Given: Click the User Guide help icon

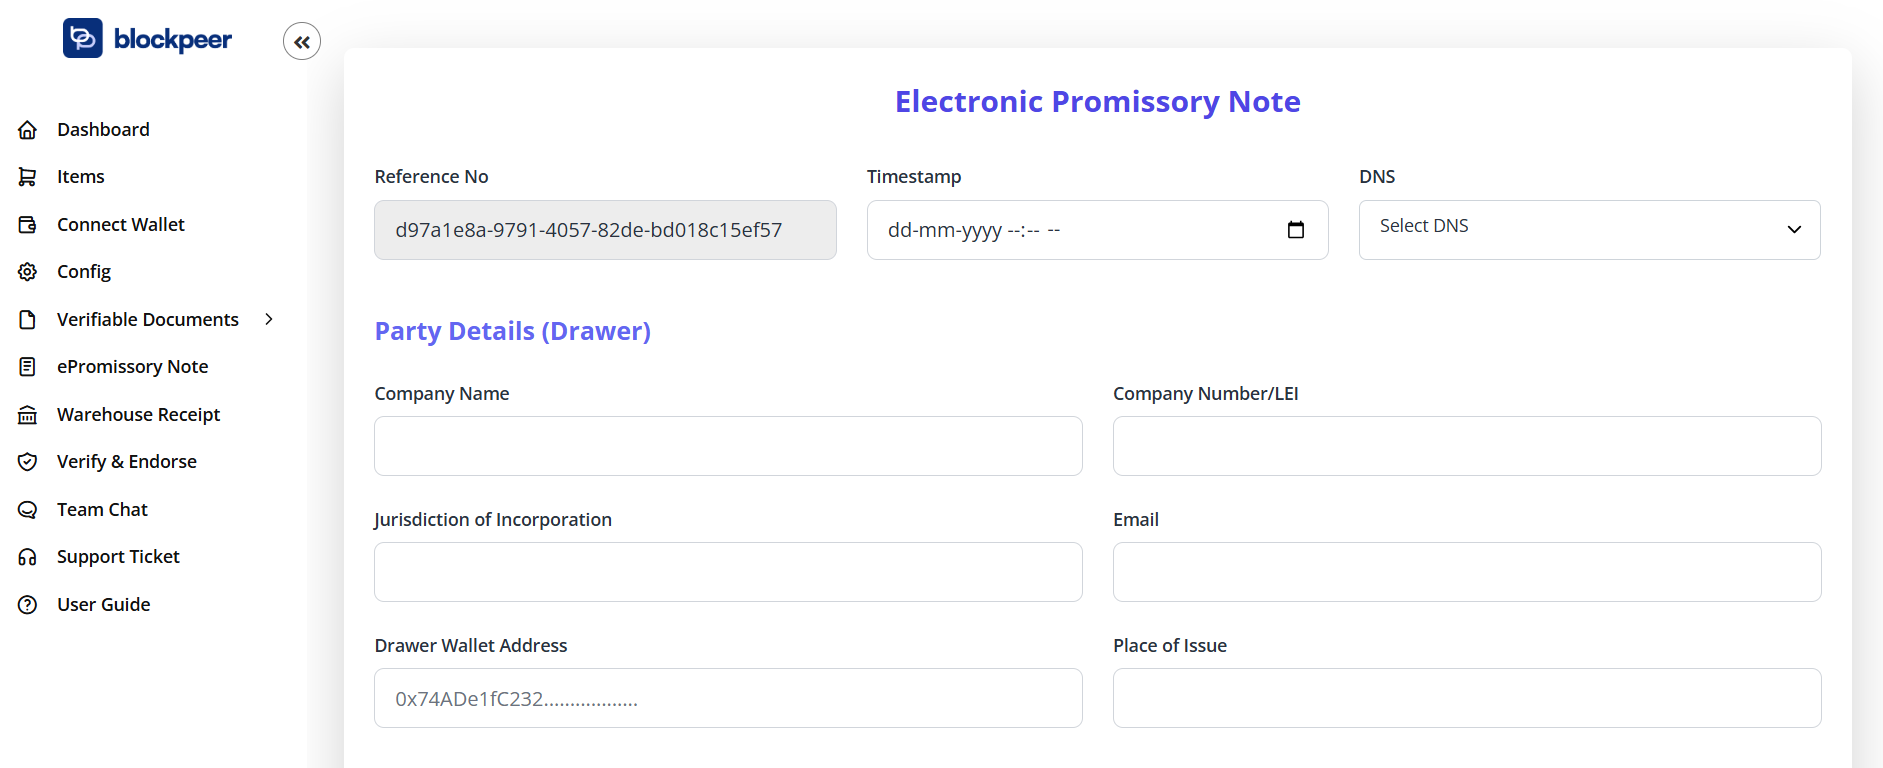Looking at the screenshot, I should 28,604.
